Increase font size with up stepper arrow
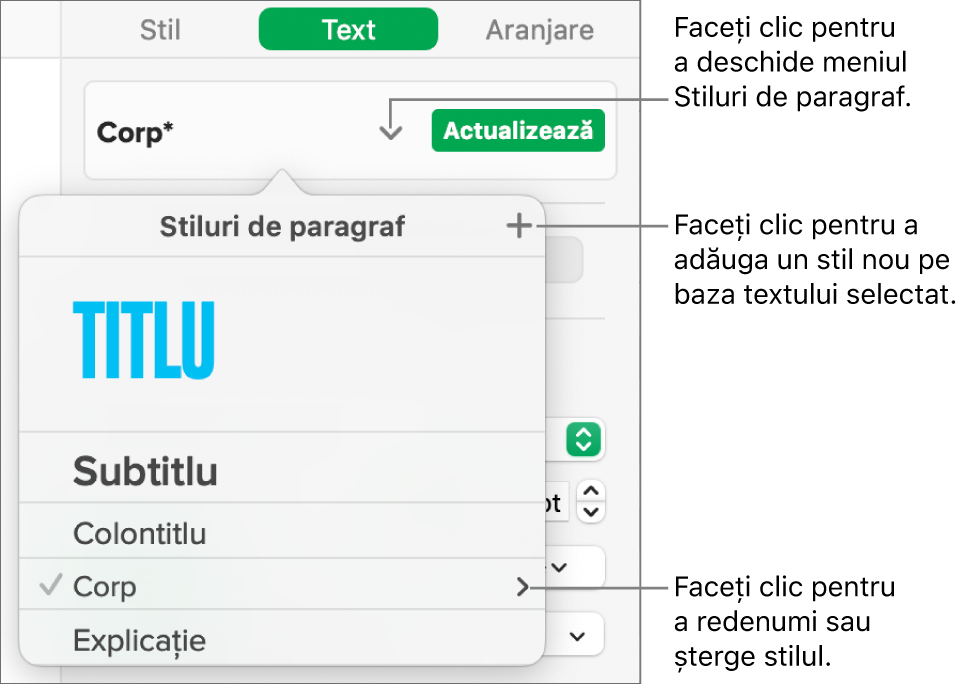The width and height of the screenshot is (967, 684). click(x=591, y=492)
